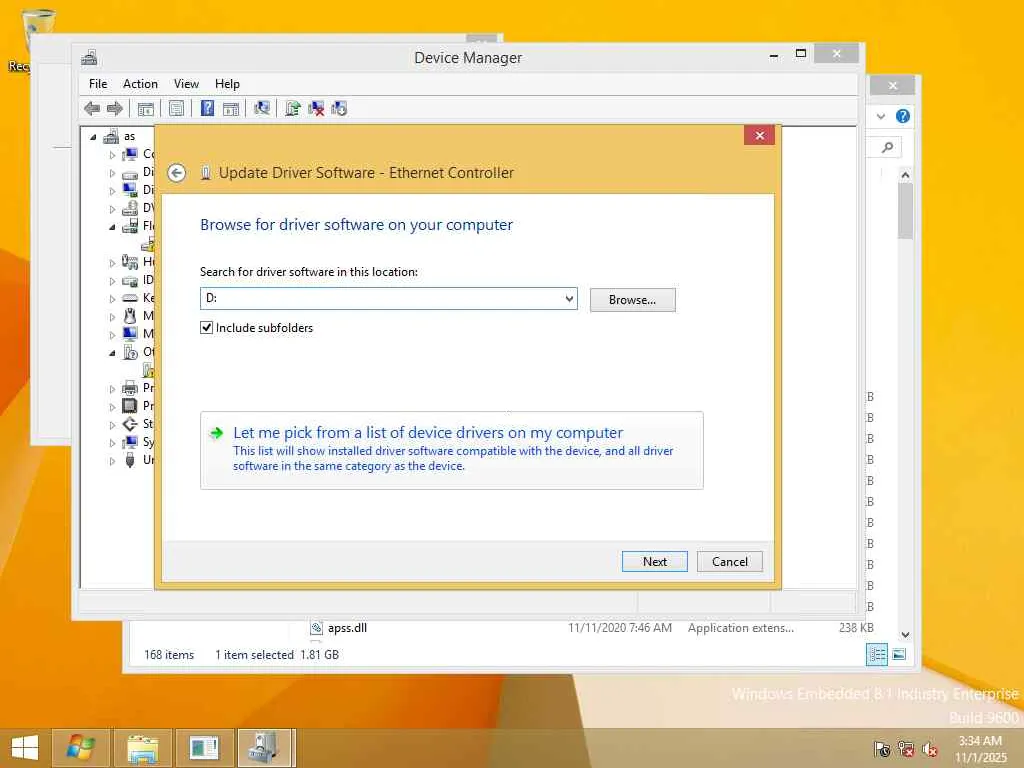Click the muted volume tray icon
This screenshot has height=768, width=1024.
[x=929, y=749]
